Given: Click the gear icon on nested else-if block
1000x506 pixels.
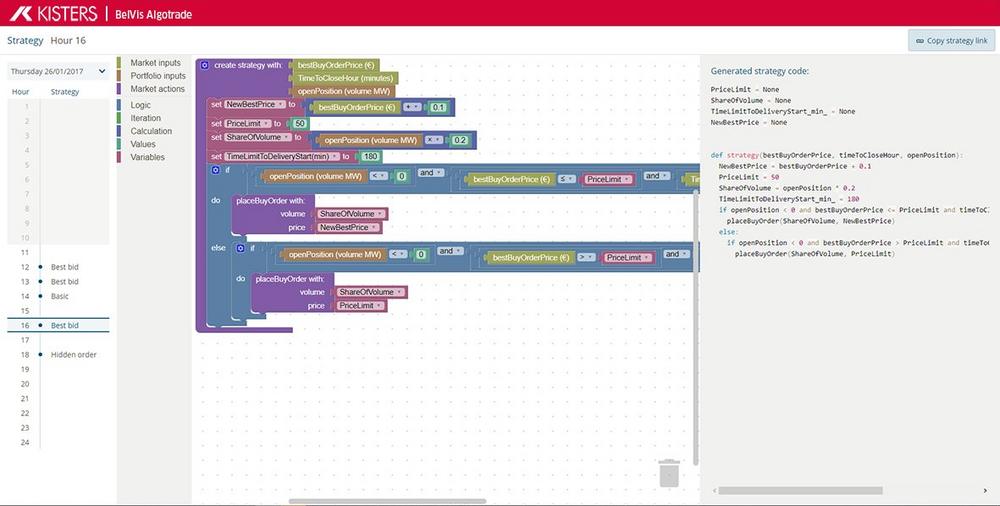Looking at the screenshot, I should tap(240, 248).
